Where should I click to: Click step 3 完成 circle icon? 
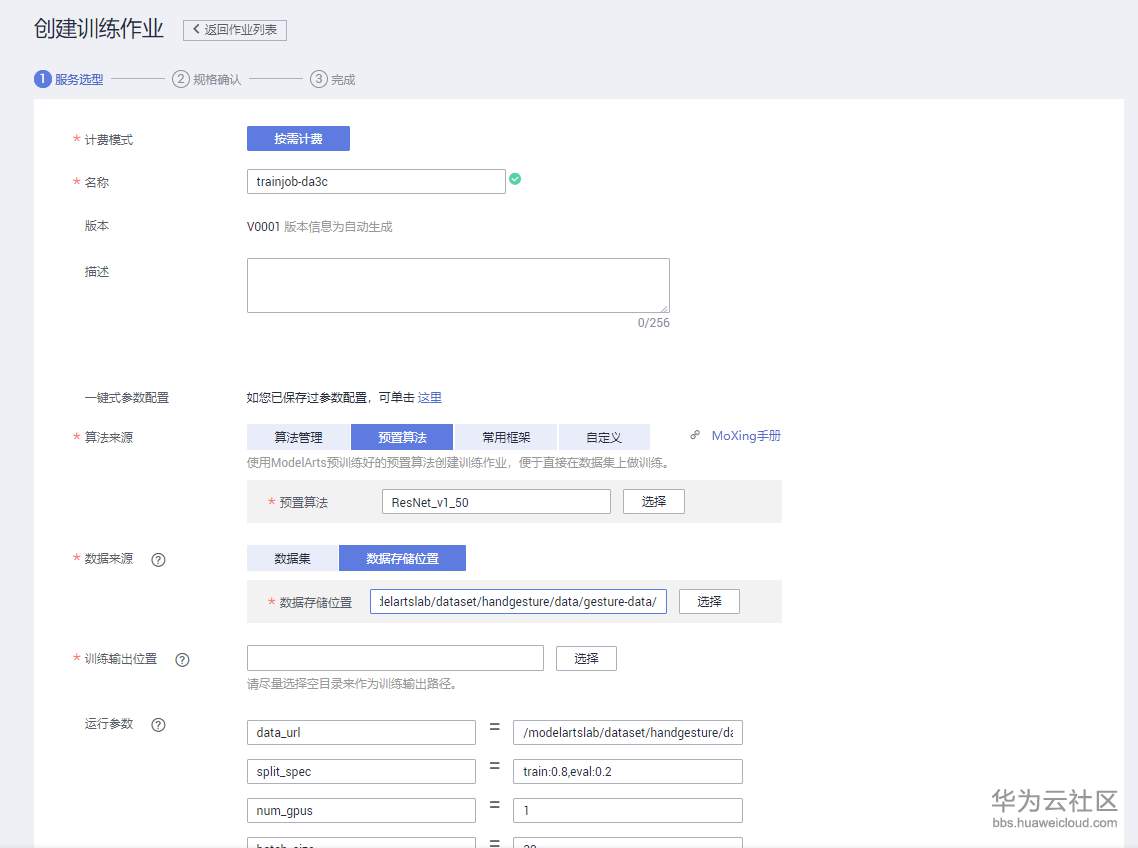click(x=319, y=79)
